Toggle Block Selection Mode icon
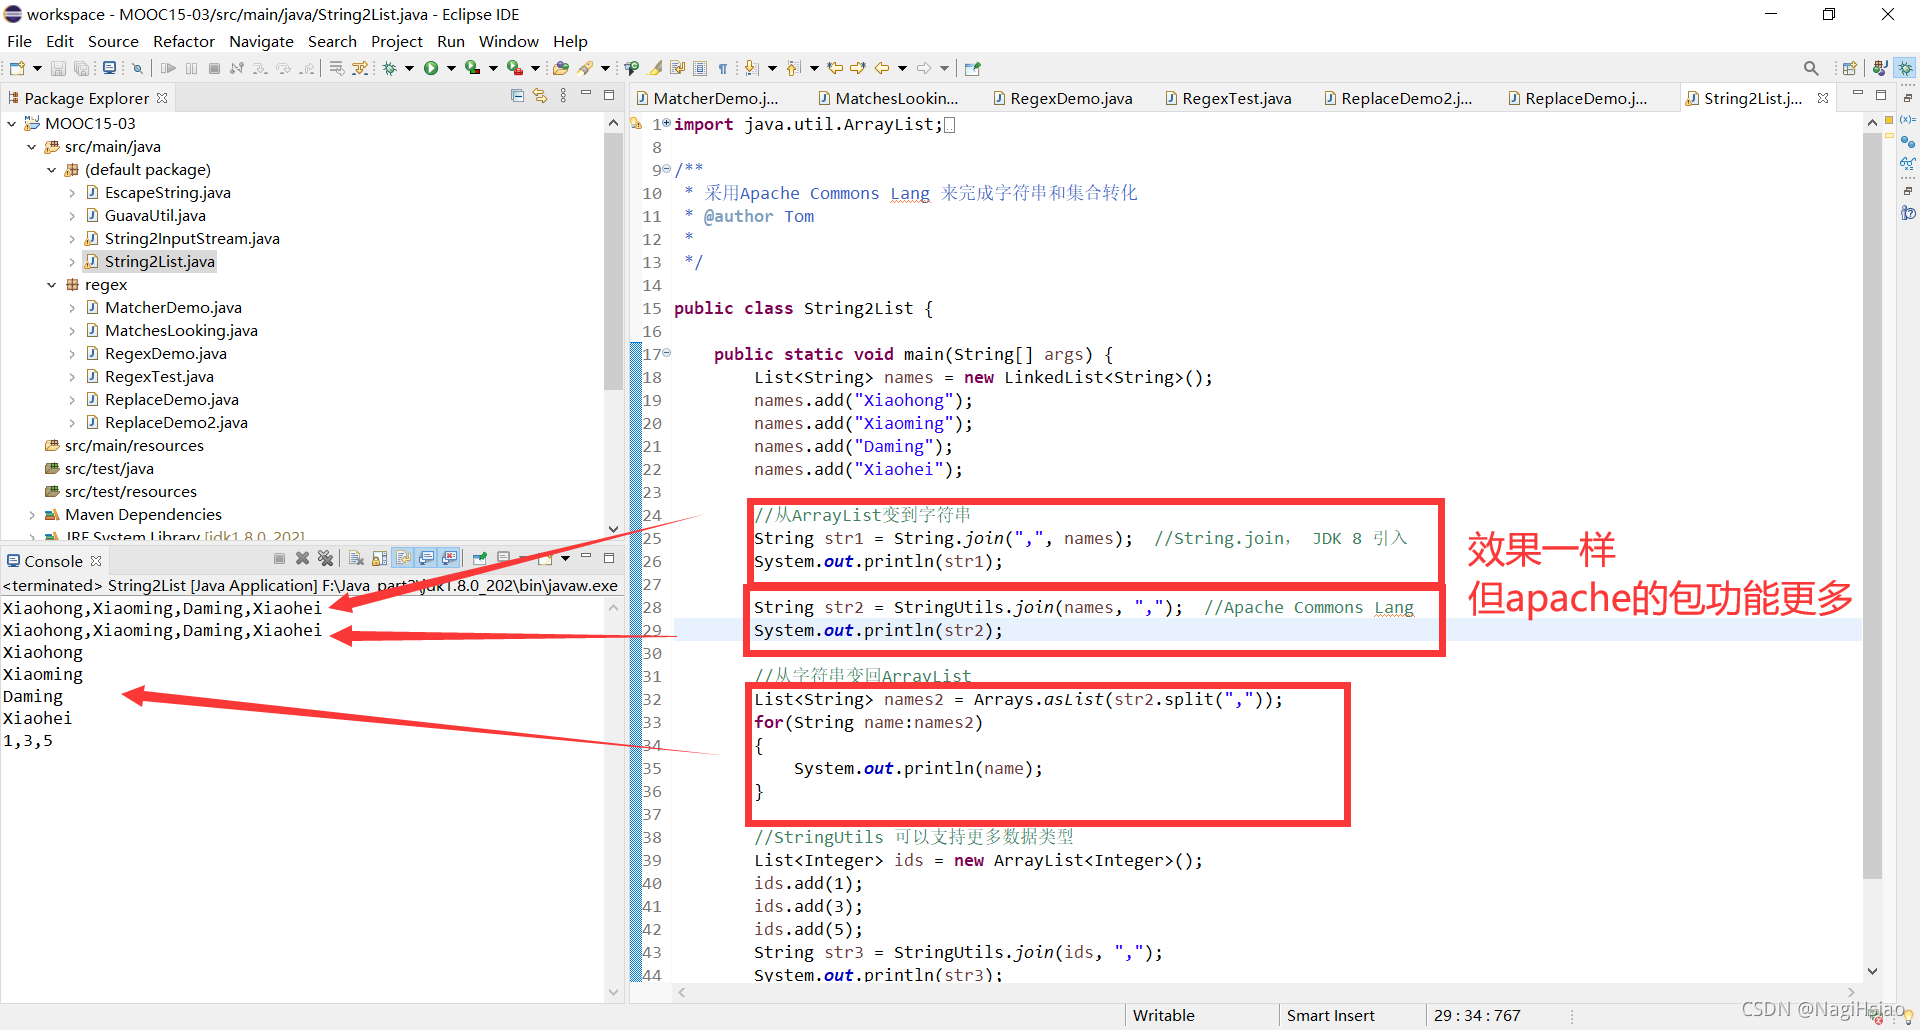This screenshot has height=1030, width=1920. 700,68
